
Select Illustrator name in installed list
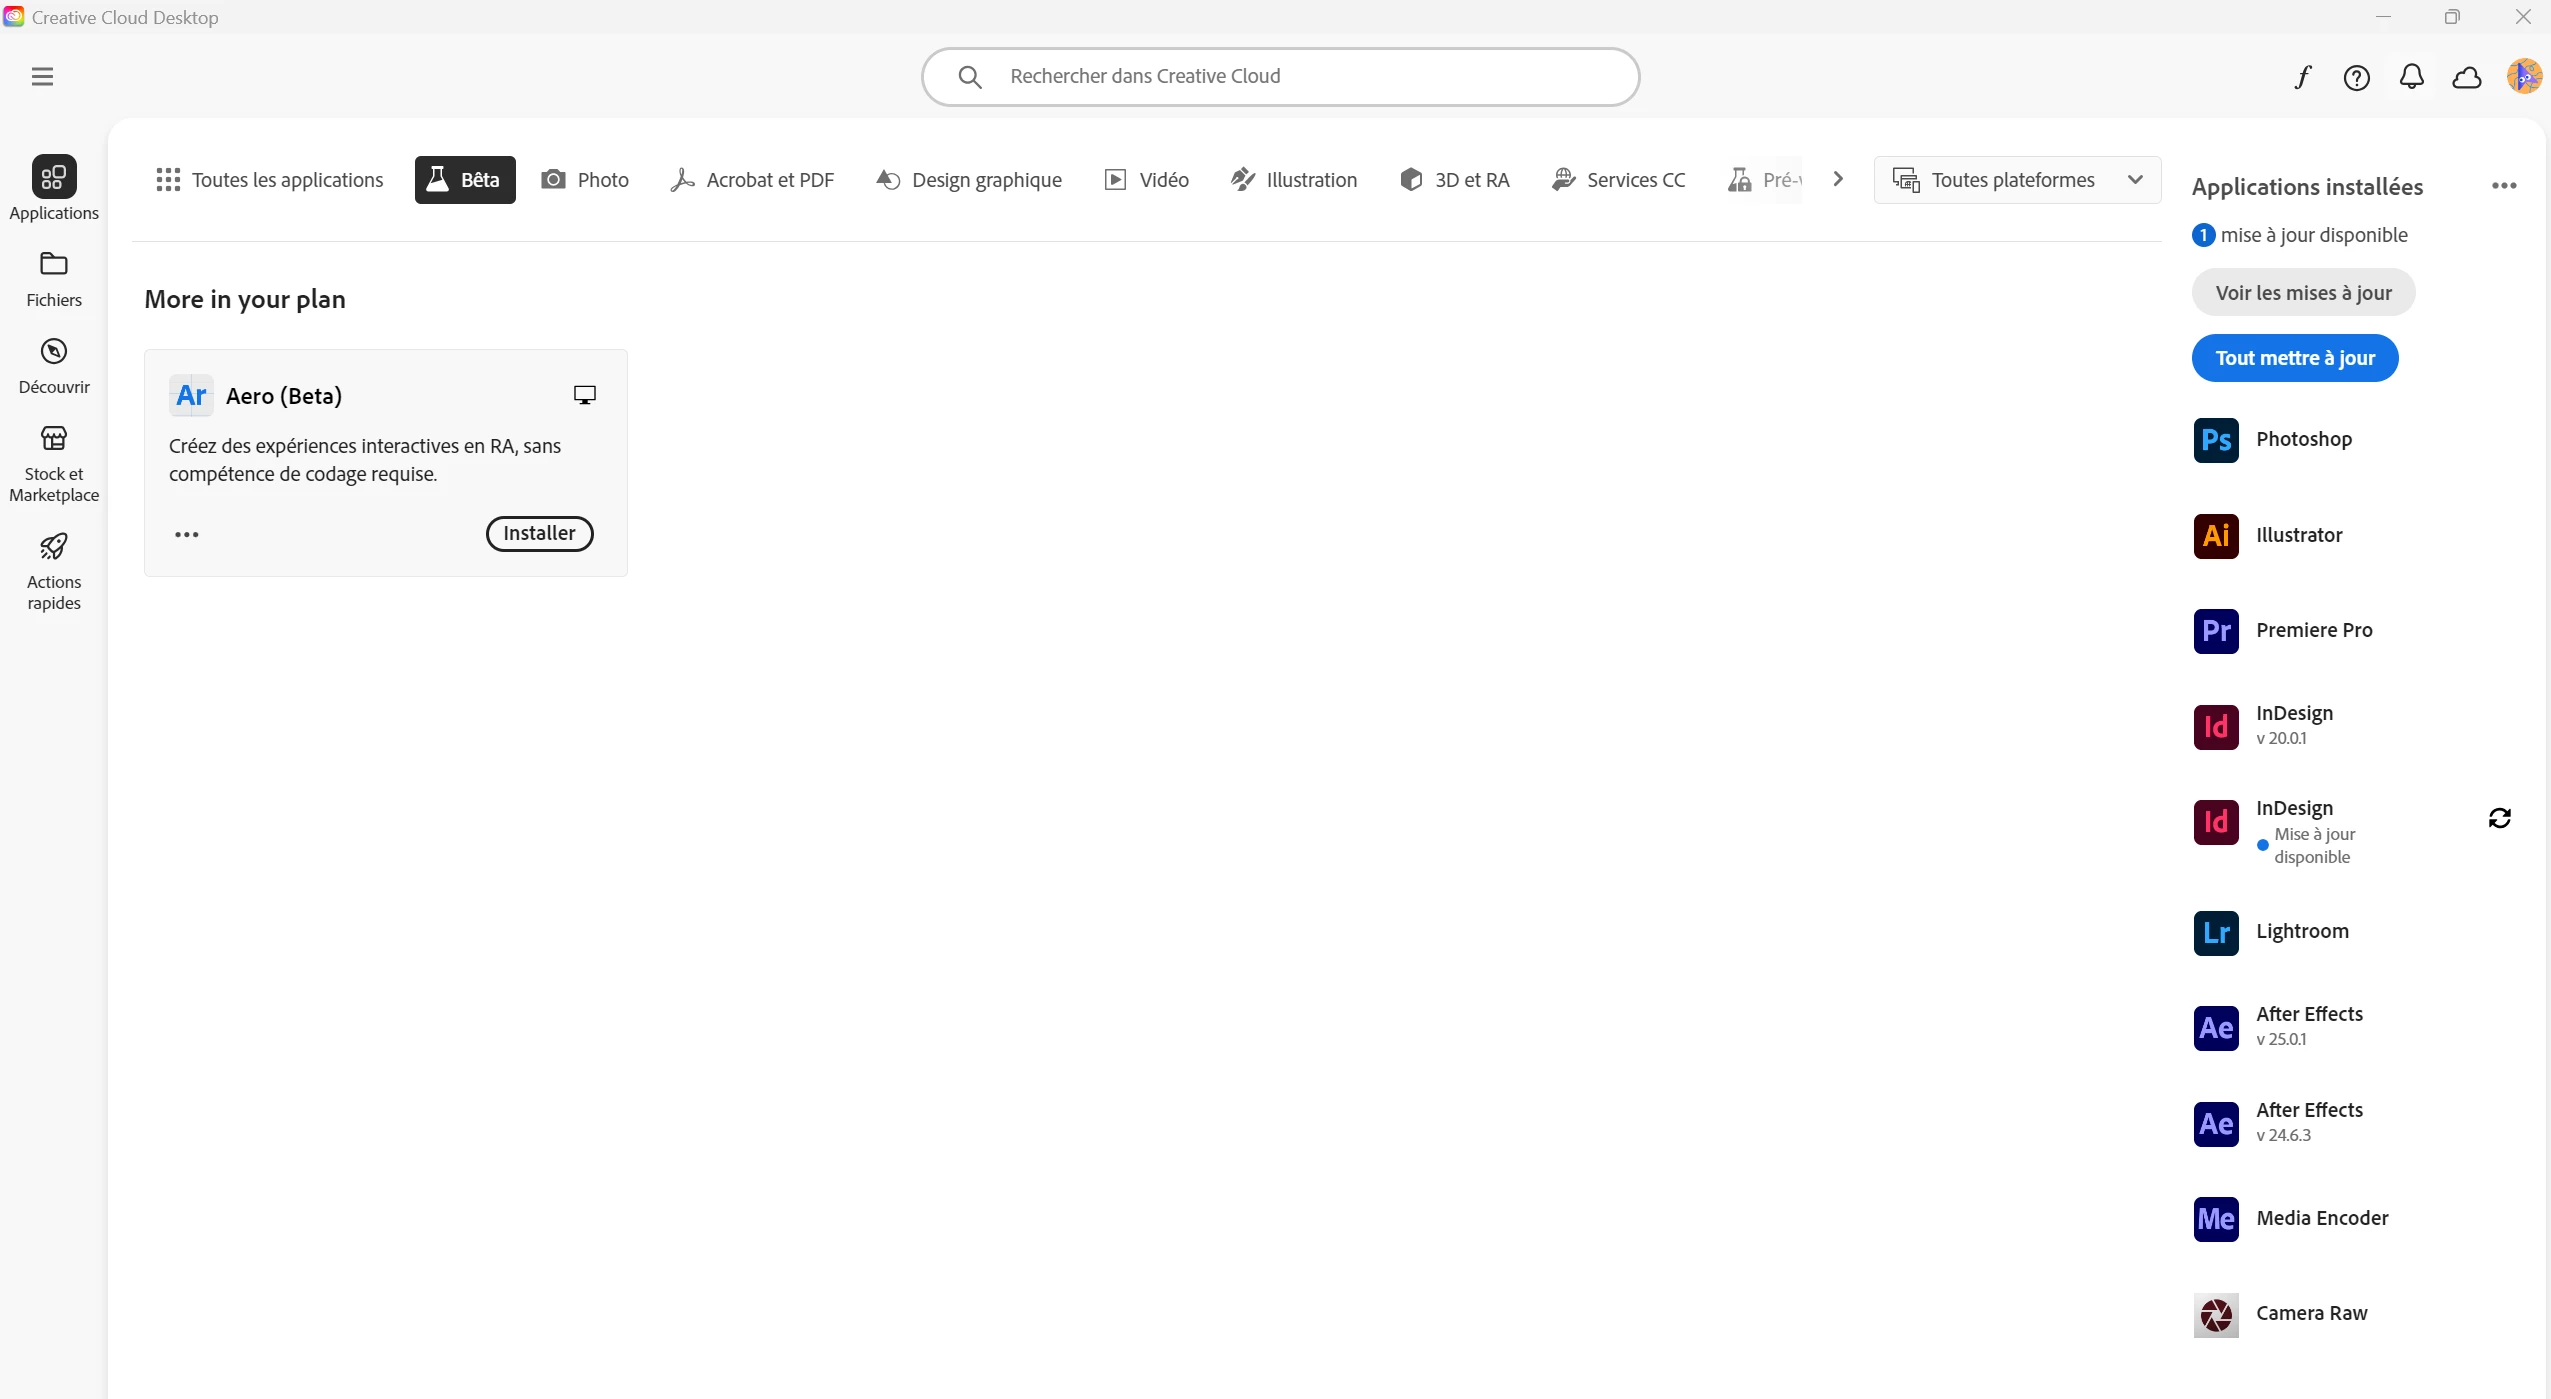2299,536
